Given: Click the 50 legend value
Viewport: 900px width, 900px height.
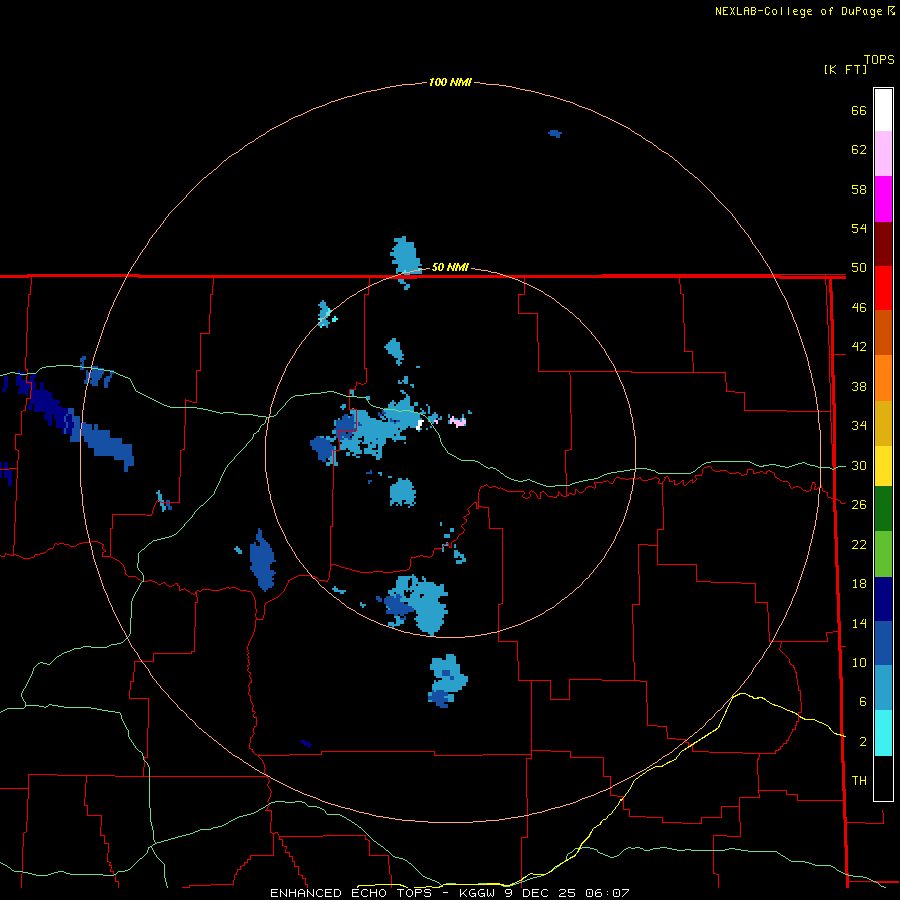Looking at the screenshot, I should pos(859,267).
